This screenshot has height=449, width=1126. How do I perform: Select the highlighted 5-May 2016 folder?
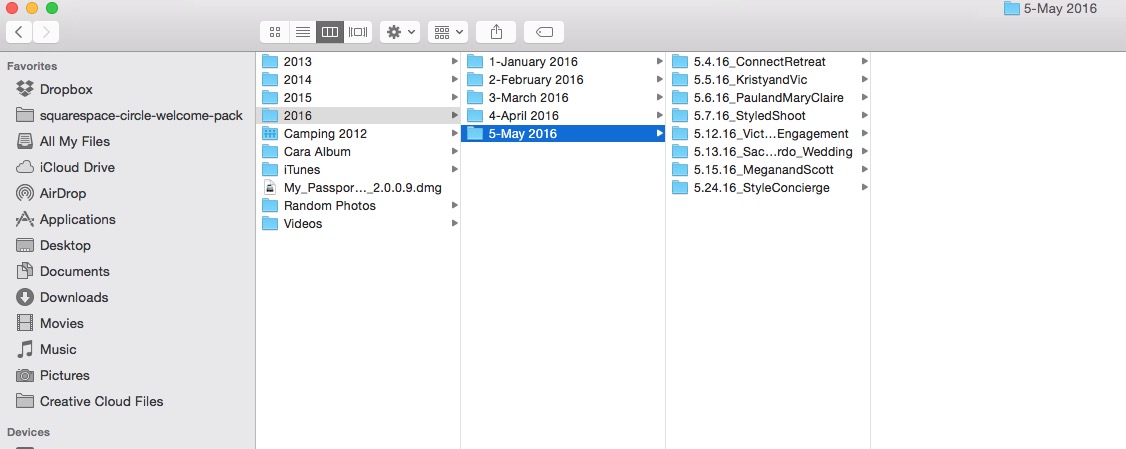coord(563,134)
